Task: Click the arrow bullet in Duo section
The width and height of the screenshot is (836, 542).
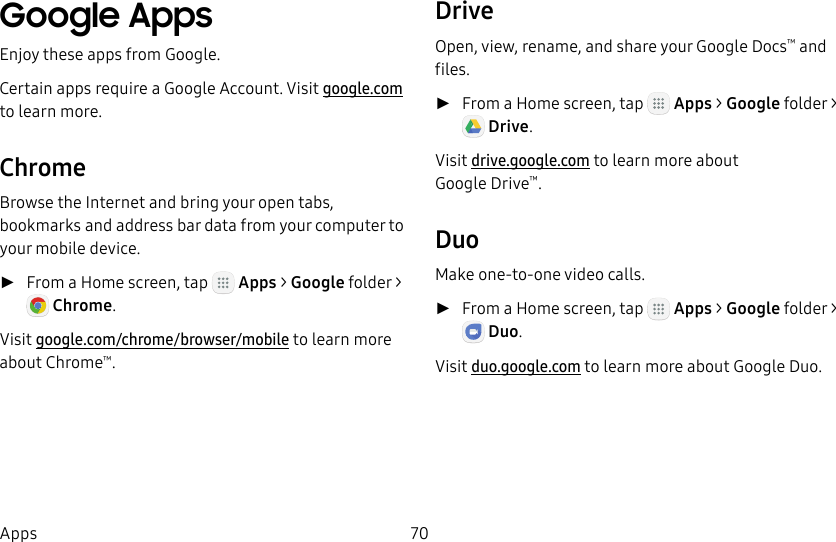Action: [443, 309]
